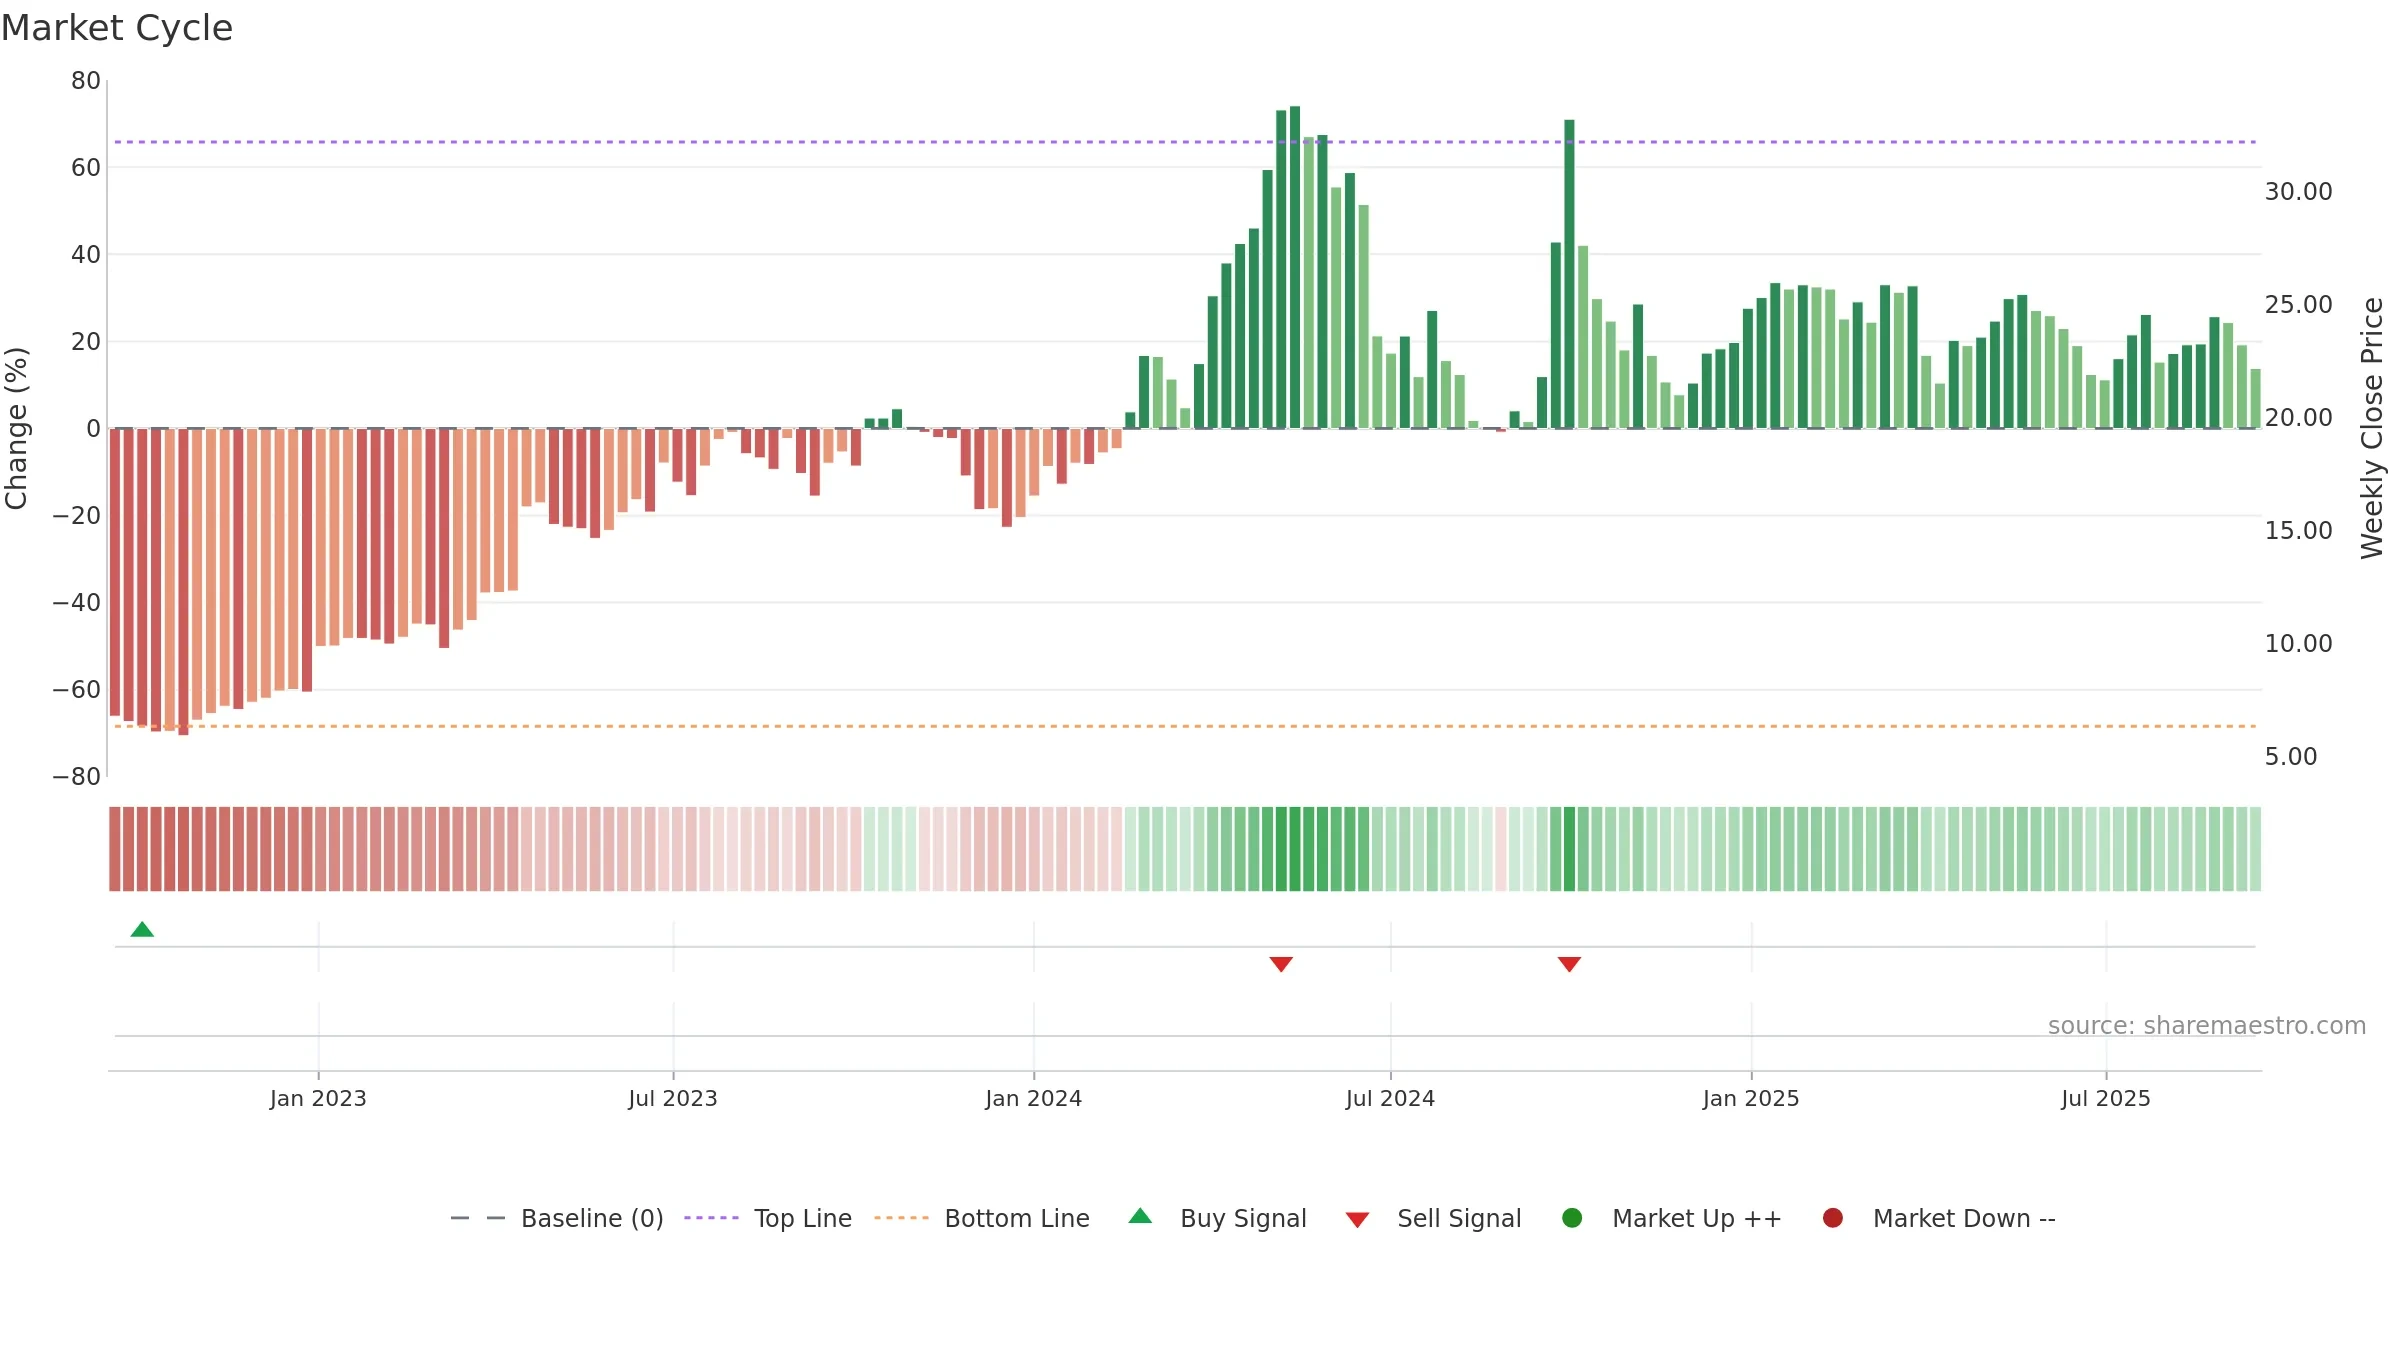Viewport: 2400px width, 1350px height.
Task: Click the 30.00 price axis label
Action: coord(2298,191)
